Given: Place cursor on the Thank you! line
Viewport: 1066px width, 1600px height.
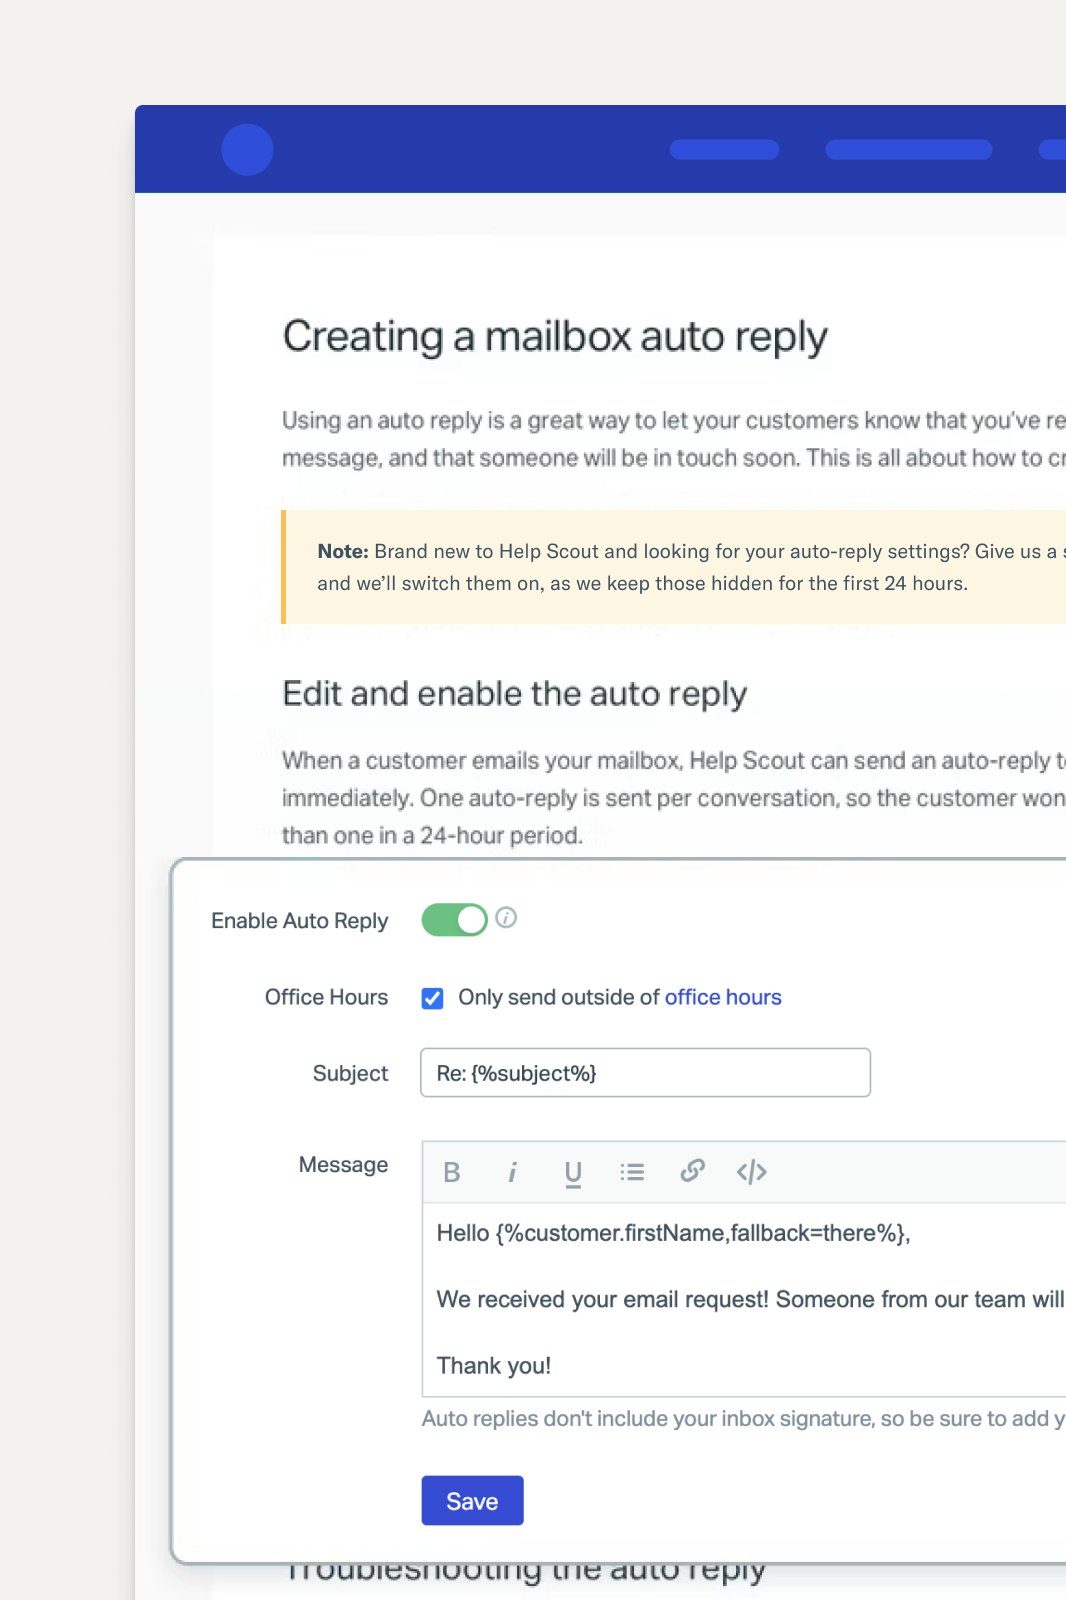Looking at the screenshot, I should coord(494,1366).
